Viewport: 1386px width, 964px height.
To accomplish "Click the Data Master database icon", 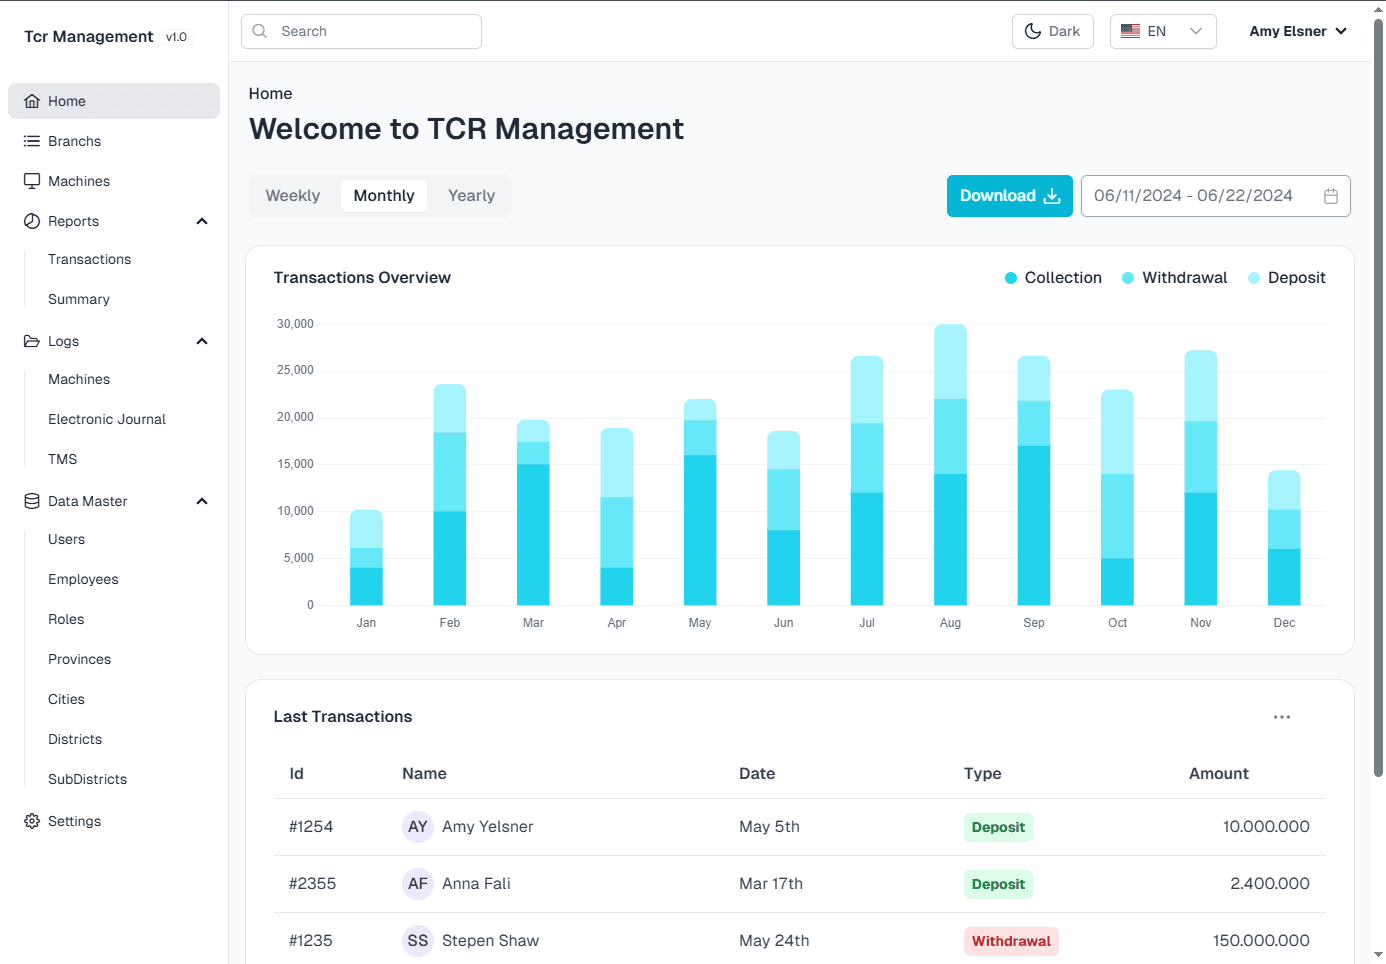I will 32,501.
